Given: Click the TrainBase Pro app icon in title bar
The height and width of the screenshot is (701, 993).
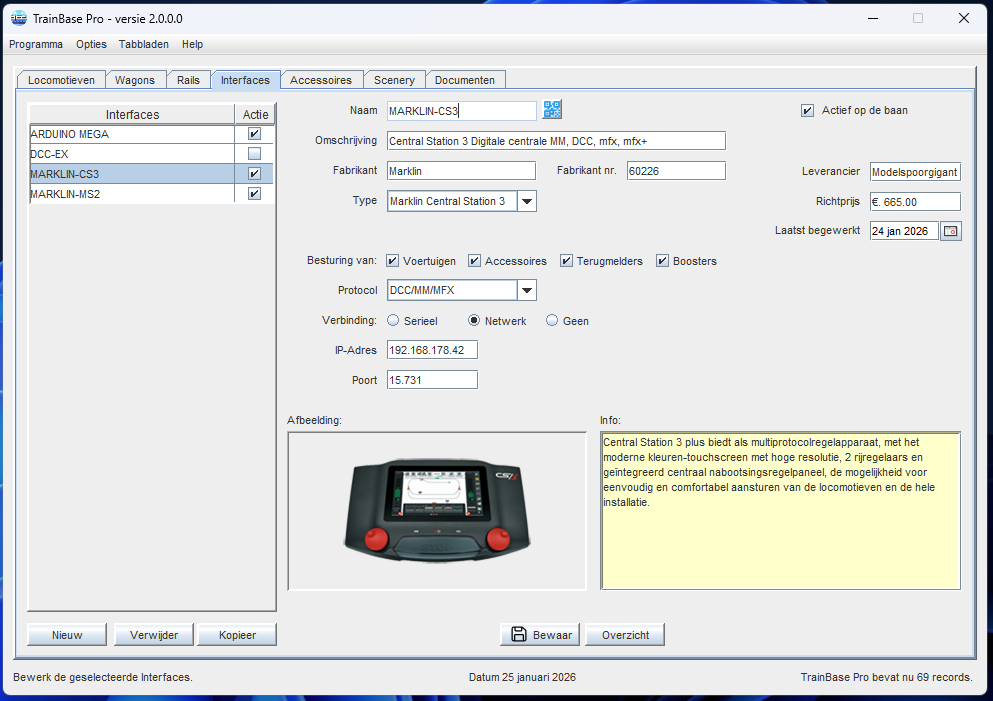Looking at the screenshot, I should click(18, 18).
